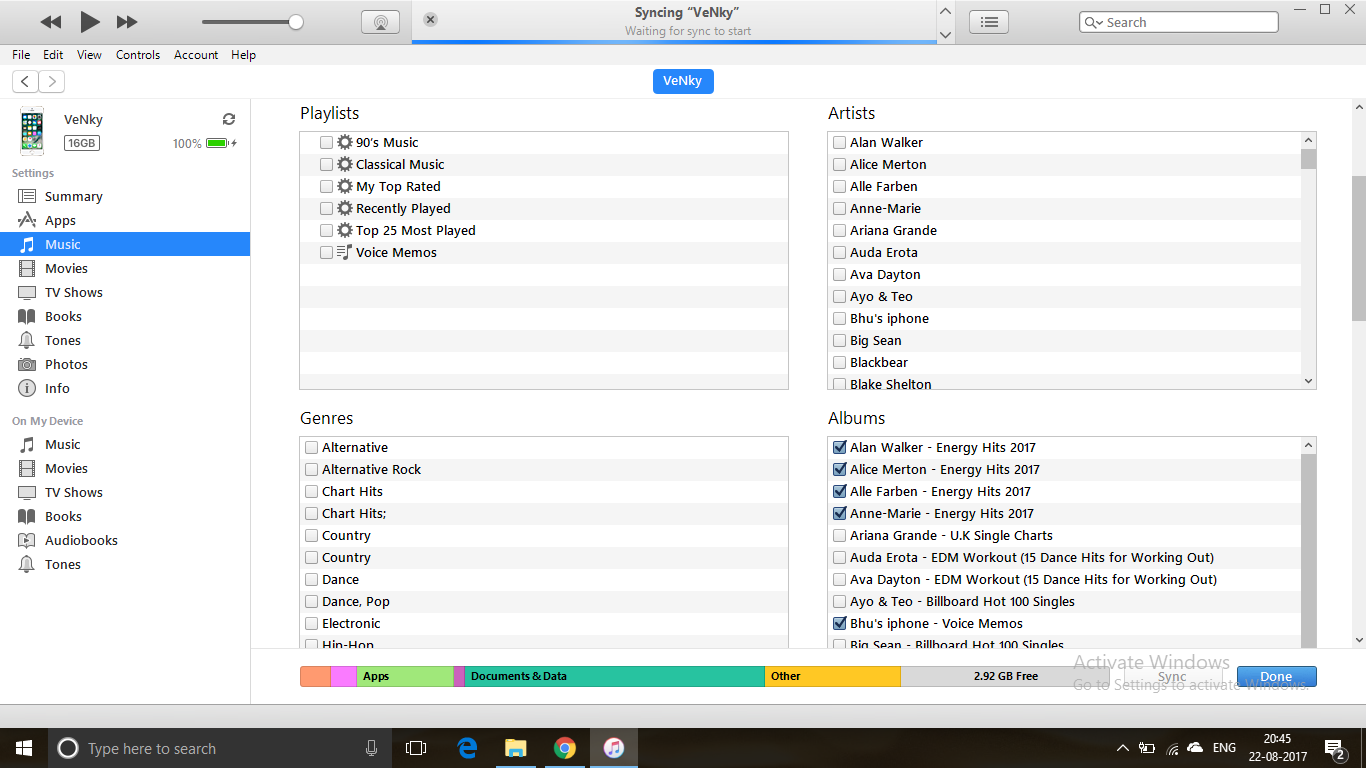The height and width of the screenshot is (768, 1366).
Task: Go forward with the right arrow button
Action: [52, 82]
